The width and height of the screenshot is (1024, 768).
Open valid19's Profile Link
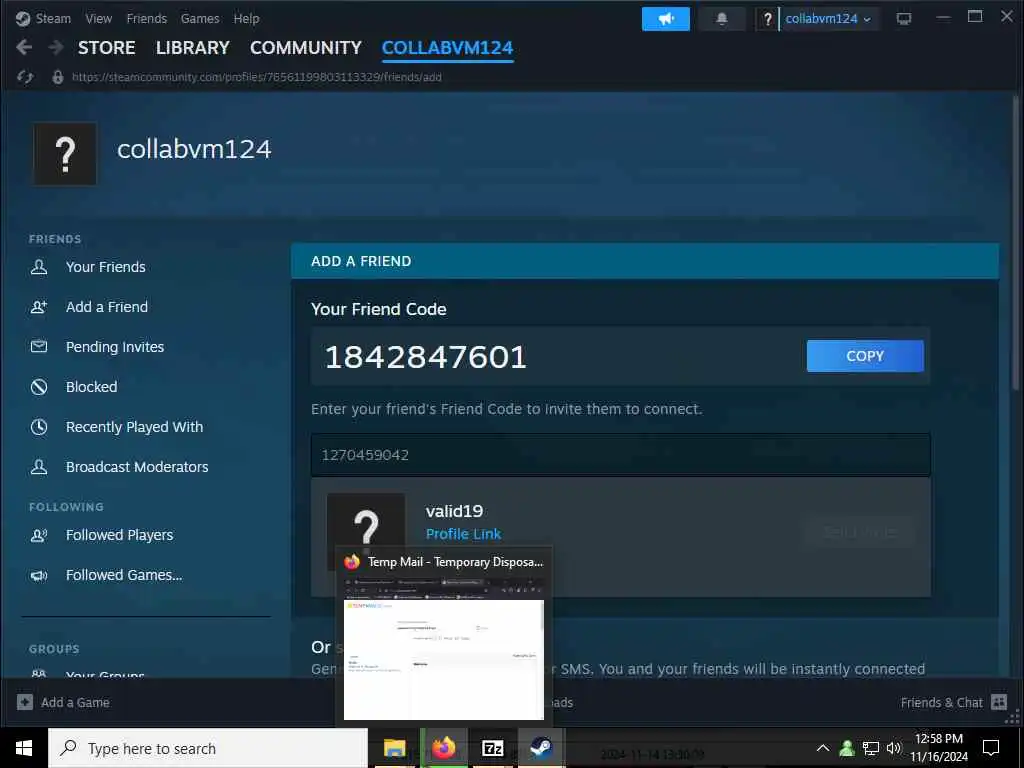(463, 534)
